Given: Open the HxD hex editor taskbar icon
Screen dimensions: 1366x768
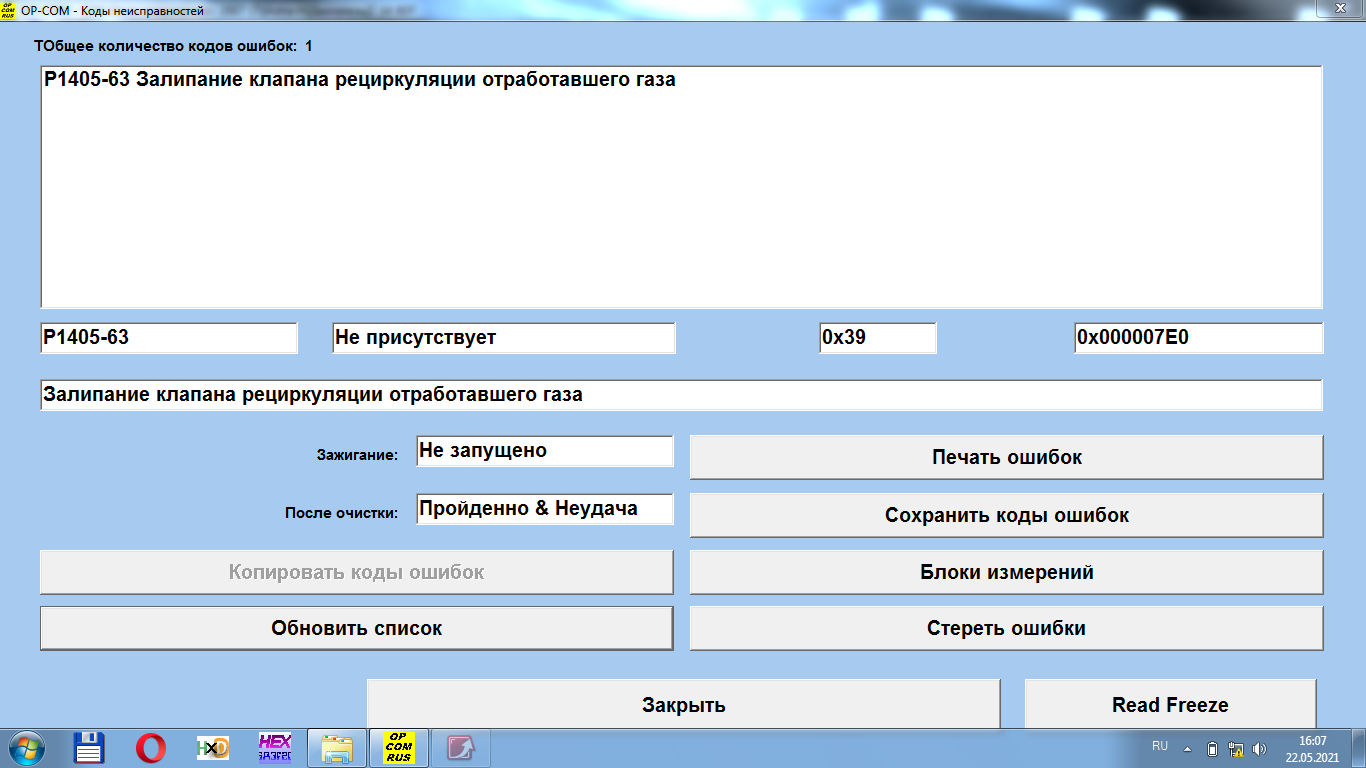Looking at the screenshot, I should pos(213,747).
